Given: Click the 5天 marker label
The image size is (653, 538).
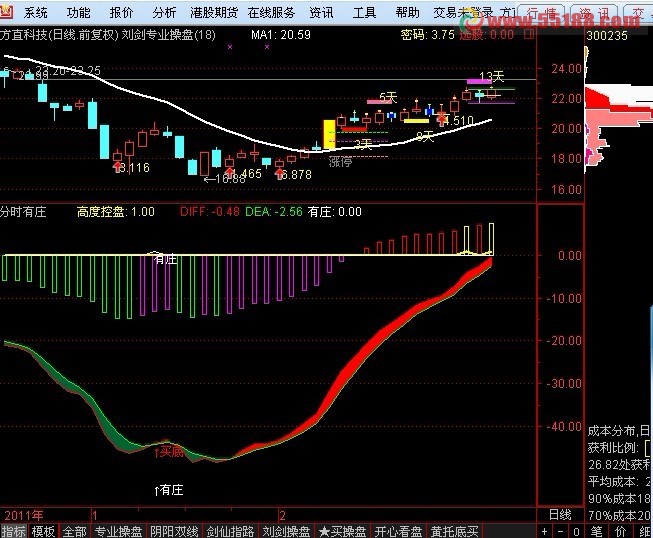Looking at the screenshot, I should pos(388,98).
